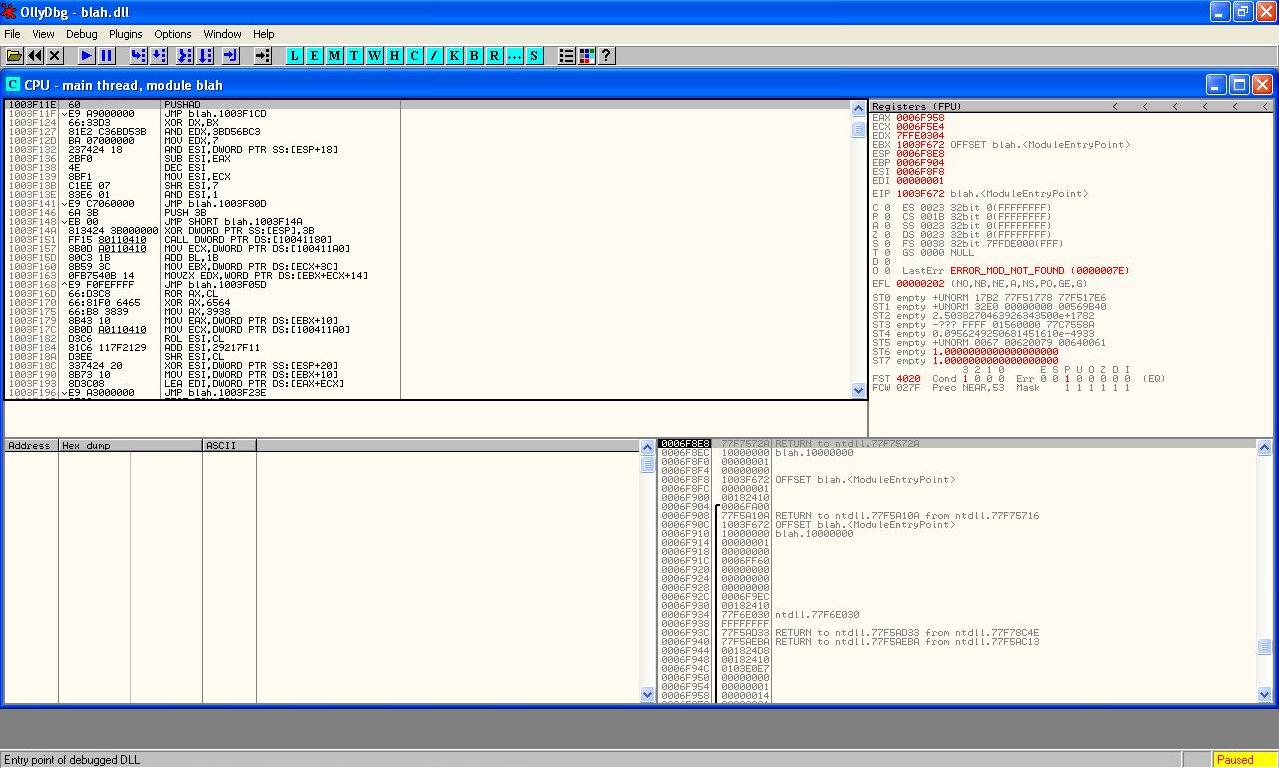
Task: Select stack entry ntdll.77F6E030
Action: pos(817,615)
